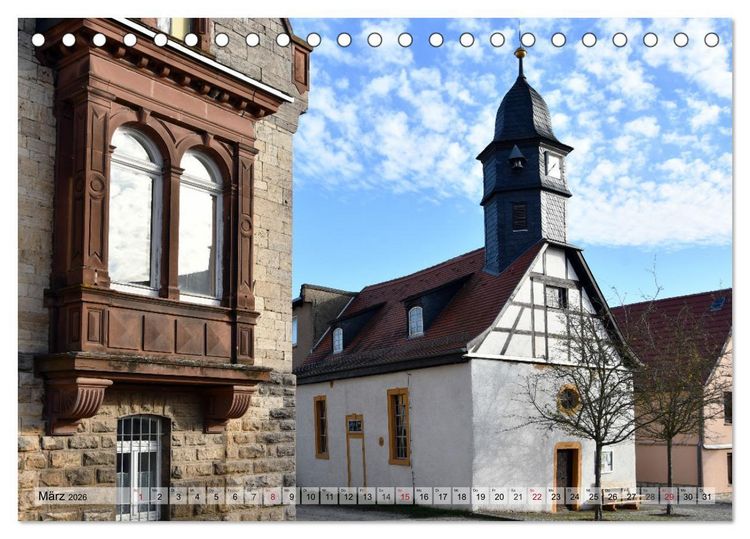Select day 11 in the calendar strip

tap(329, 496)
